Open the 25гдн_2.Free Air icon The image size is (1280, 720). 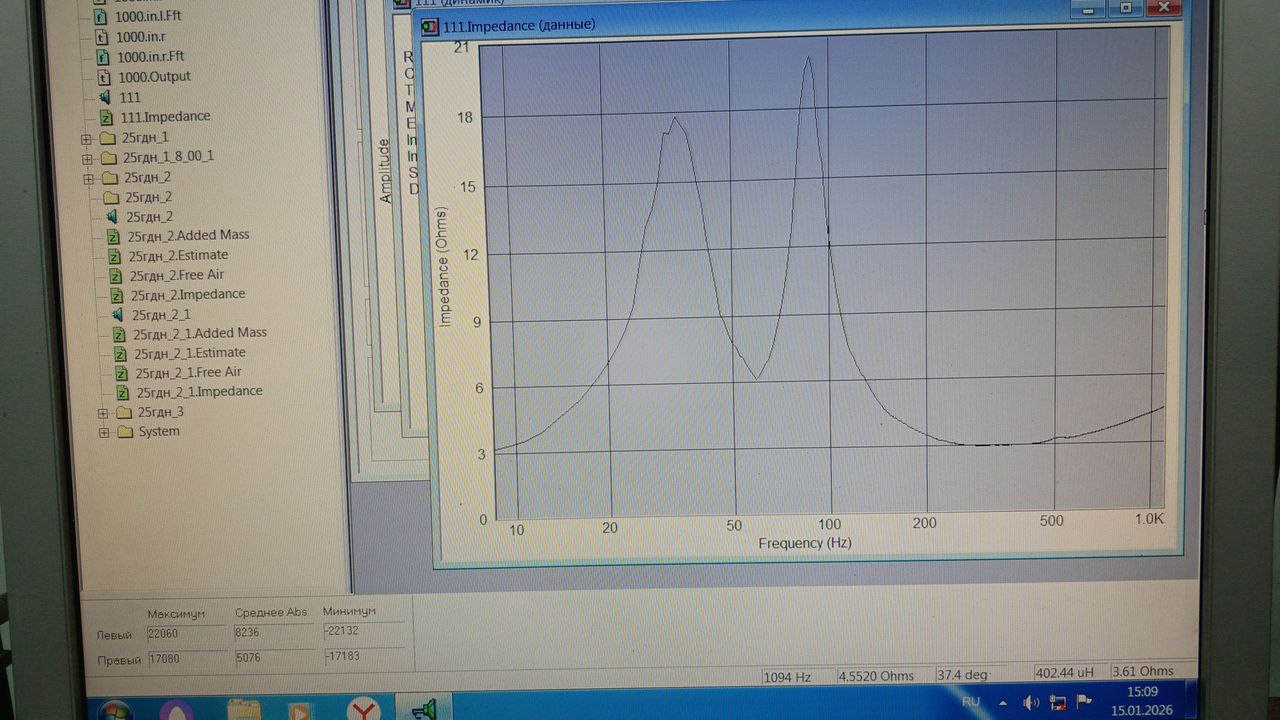click(x=115, y=276)
